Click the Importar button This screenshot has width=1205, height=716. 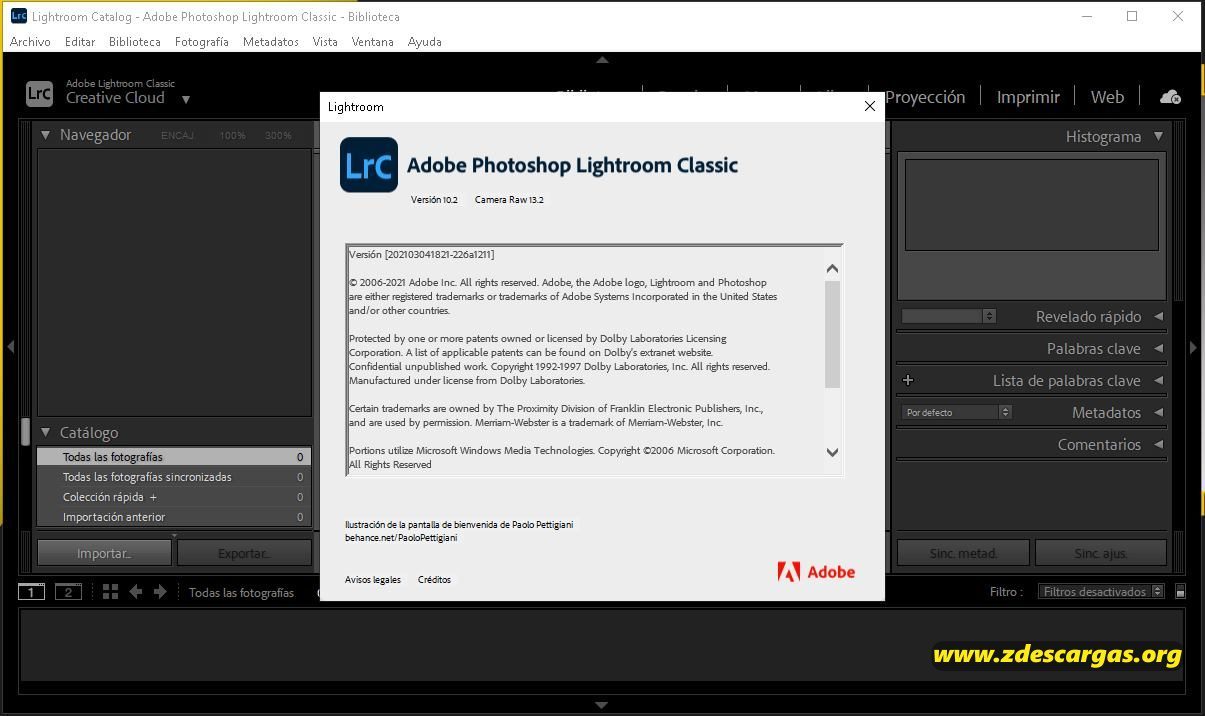coord(104,553)
